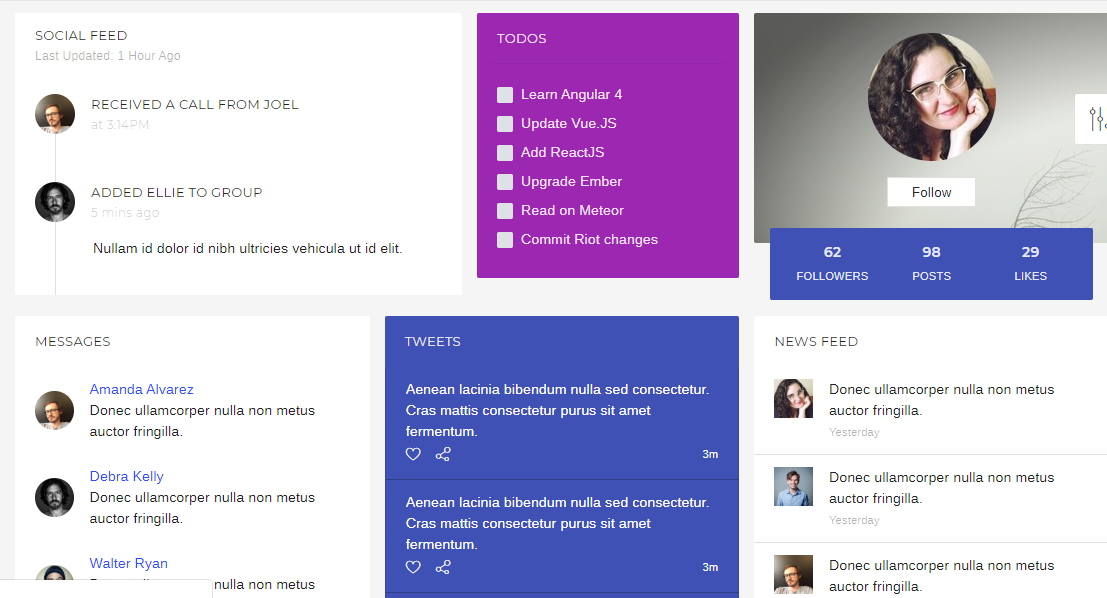Click avatar beside Received a Call from Joel
The width and height of the screenshot is (1107, 598).
[55, 114]
